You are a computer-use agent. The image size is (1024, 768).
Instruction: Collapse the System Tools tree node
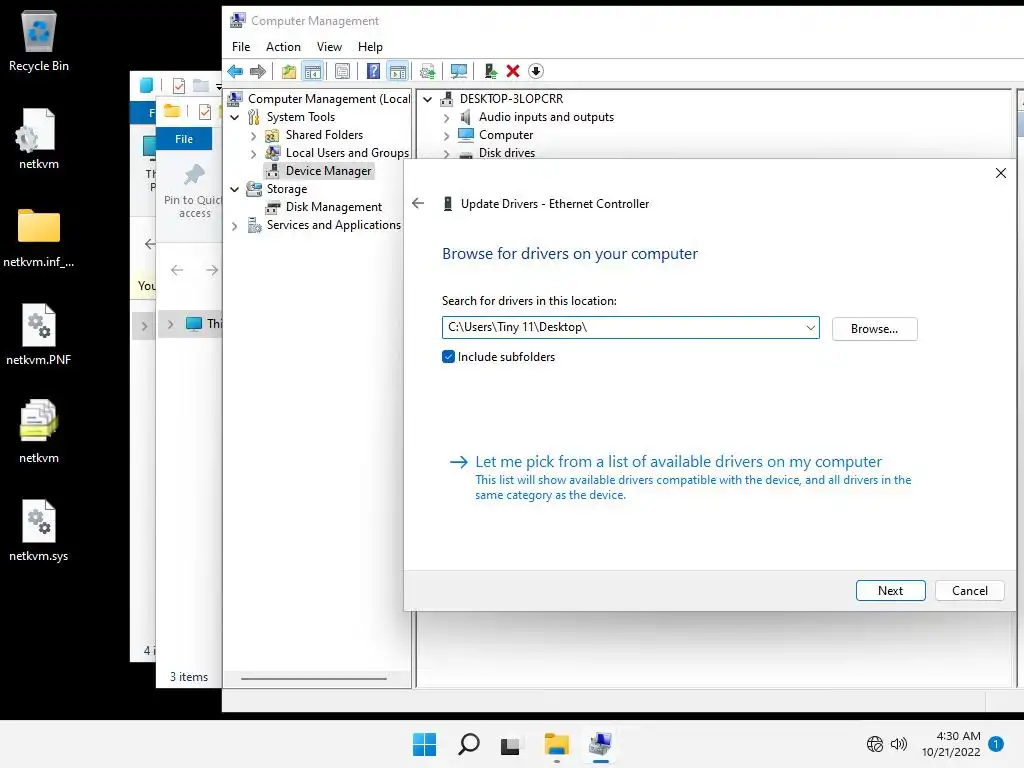click(x=234, y=117)
